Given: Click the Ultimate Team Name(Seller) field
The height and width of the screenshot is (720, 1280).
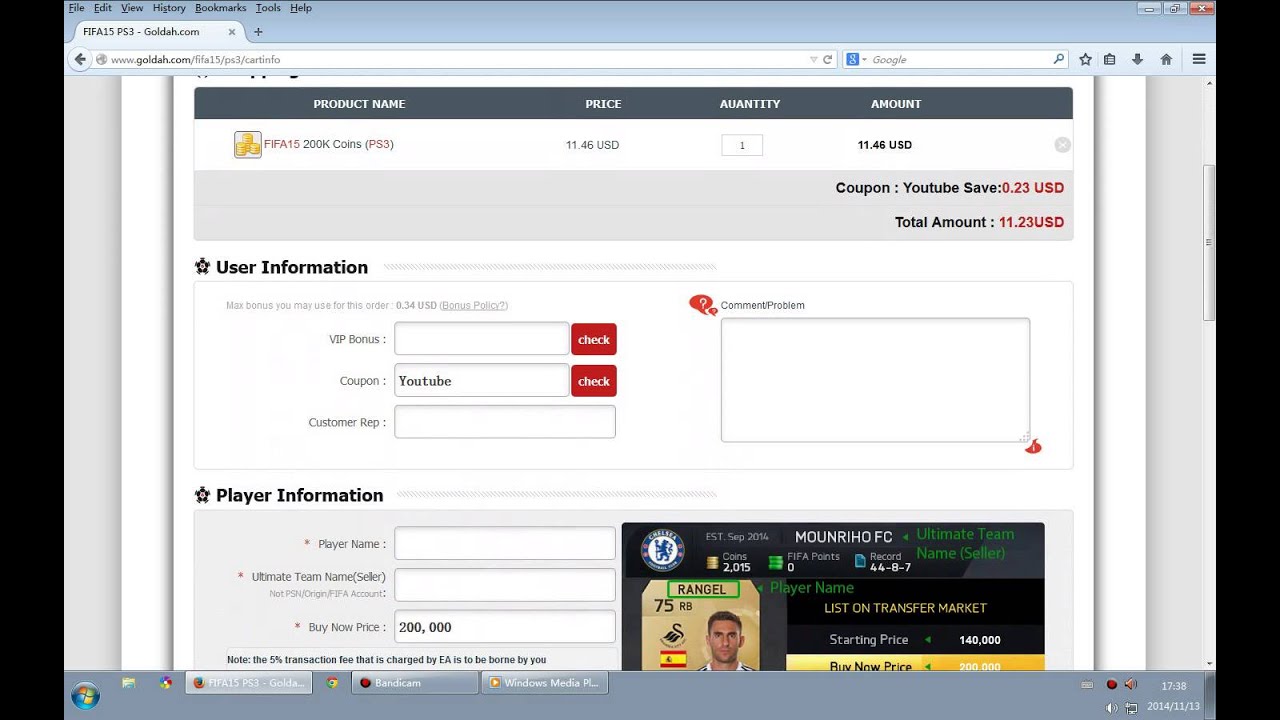Looking at the screenshot, I should 505,585.
